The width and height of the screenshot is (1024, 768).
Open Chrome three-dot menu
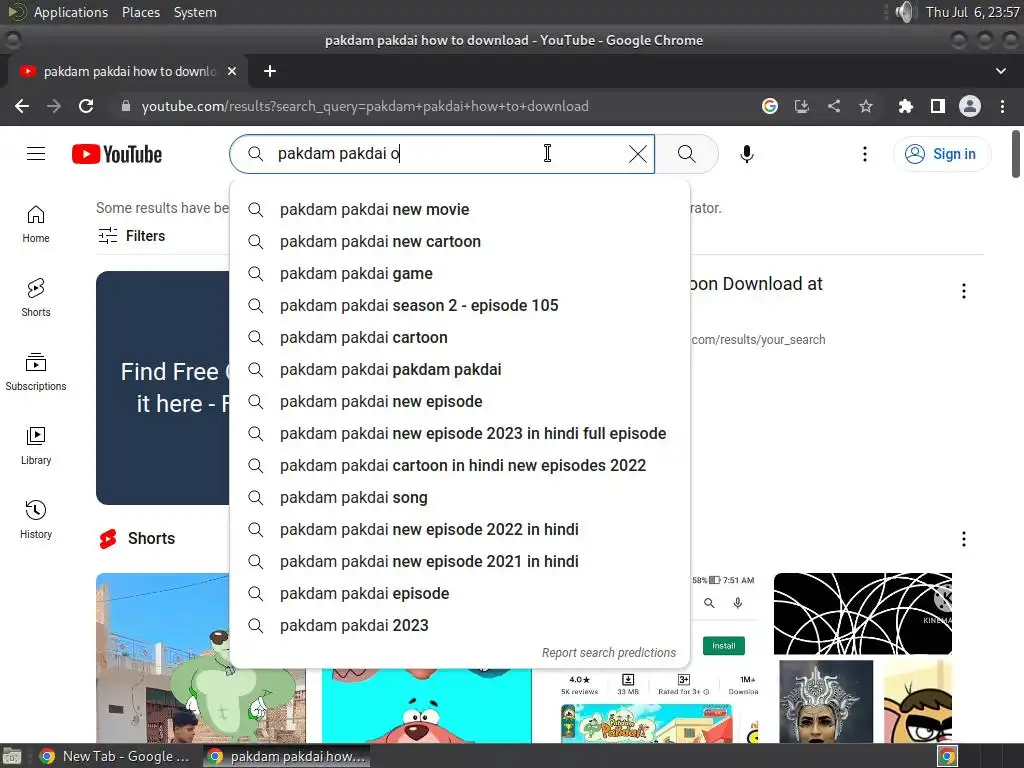[x=1002, y=106]
